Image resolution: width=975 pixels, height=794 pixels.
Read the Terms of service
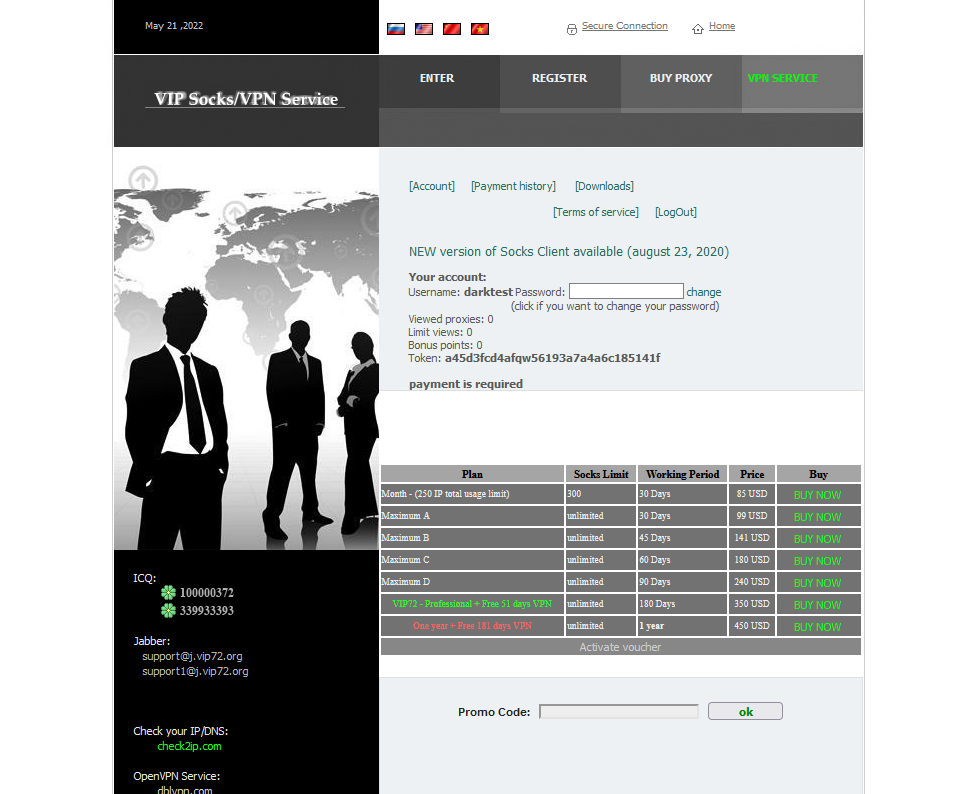(596, 212)
